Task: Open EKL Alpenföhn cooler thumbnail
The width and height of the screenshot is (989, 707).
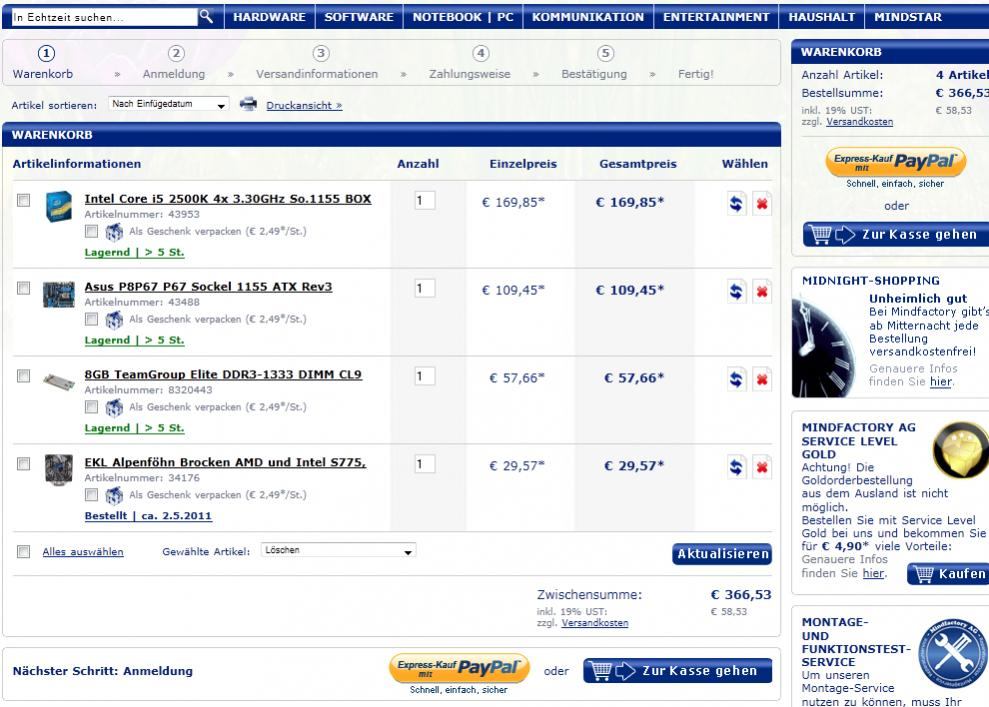Action: (59, 469)
